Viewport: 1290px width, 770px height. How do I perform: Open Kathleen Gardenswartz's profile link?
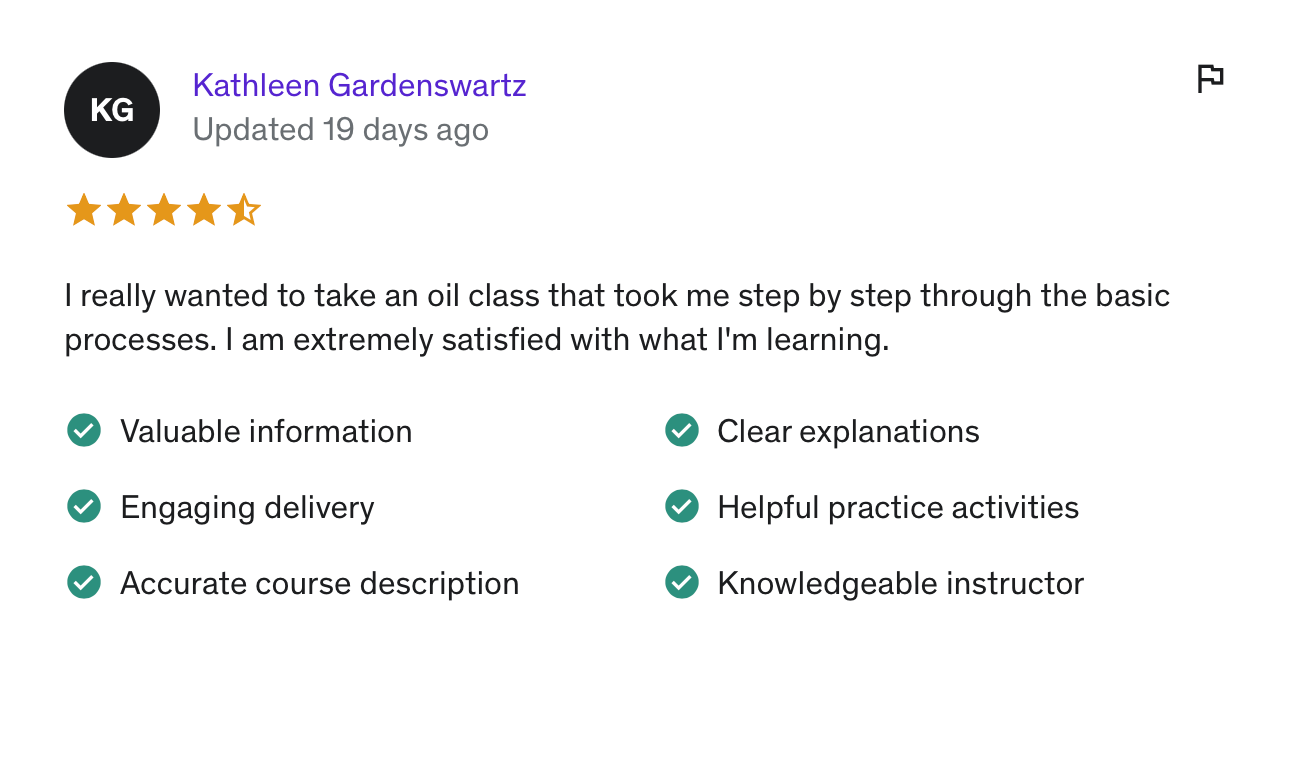[359, 85]
